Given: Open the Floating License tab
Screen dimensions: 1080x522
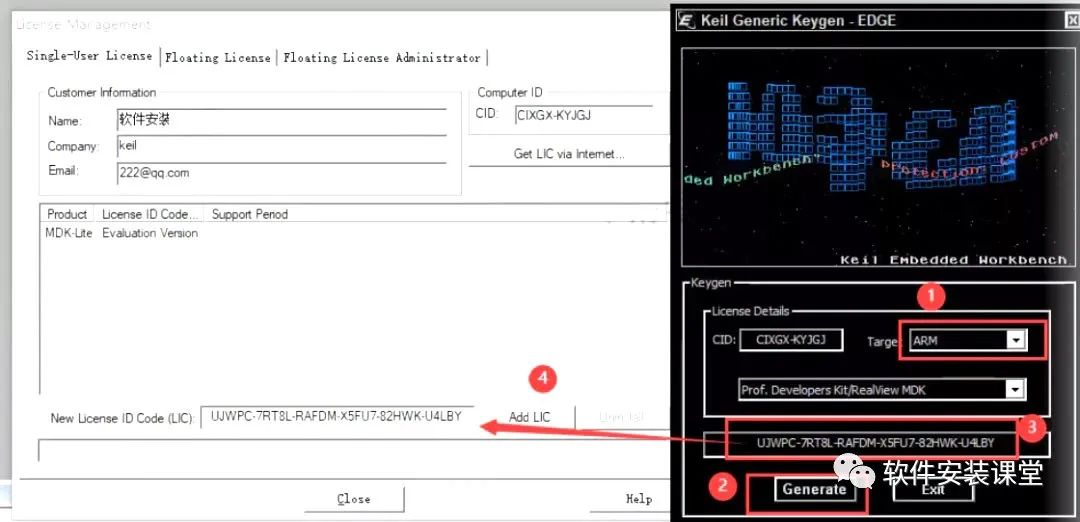Looking at the screenshot, I should tap(218, 58).
